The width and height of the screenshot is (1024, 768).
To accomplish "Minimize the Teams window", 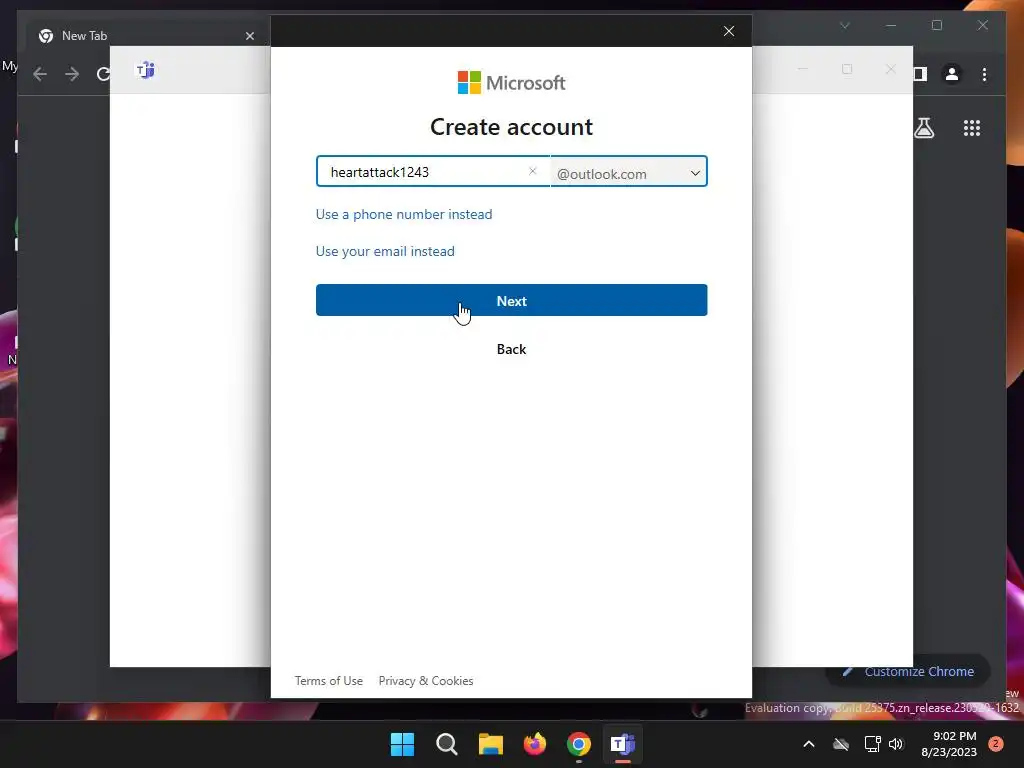I will click(x=803, y=69).
